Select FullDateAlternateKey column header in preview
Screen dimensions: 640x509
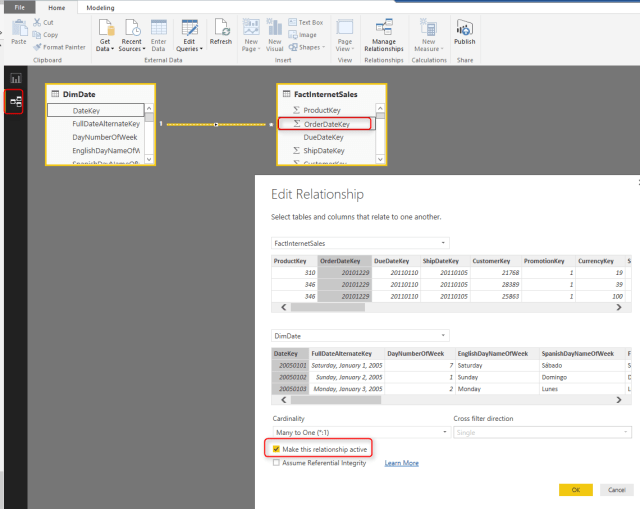[347, 353]
